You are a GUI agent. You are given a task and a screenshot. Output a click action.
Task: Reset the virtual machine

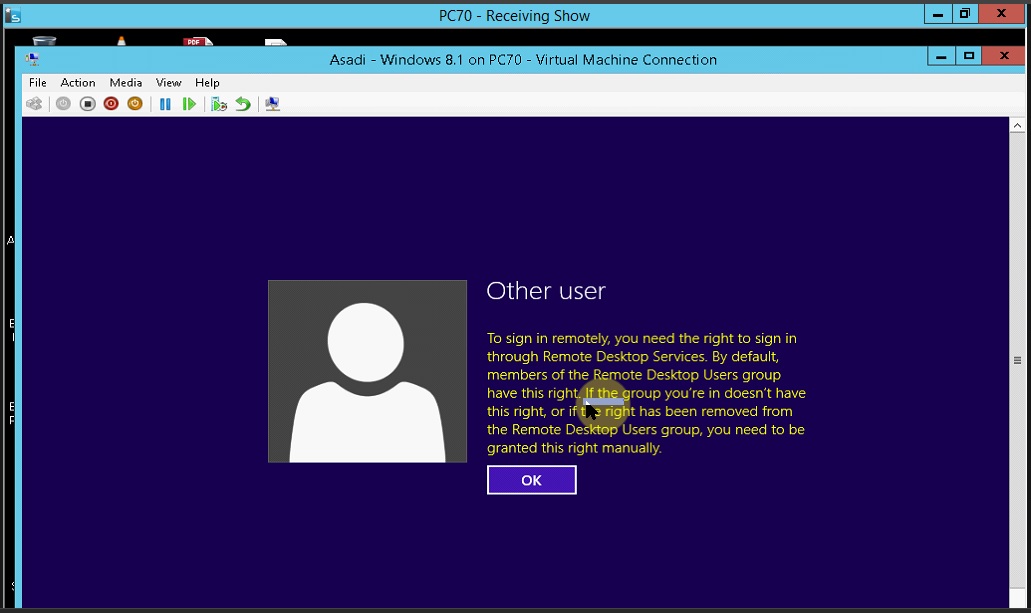pos(190,103)
